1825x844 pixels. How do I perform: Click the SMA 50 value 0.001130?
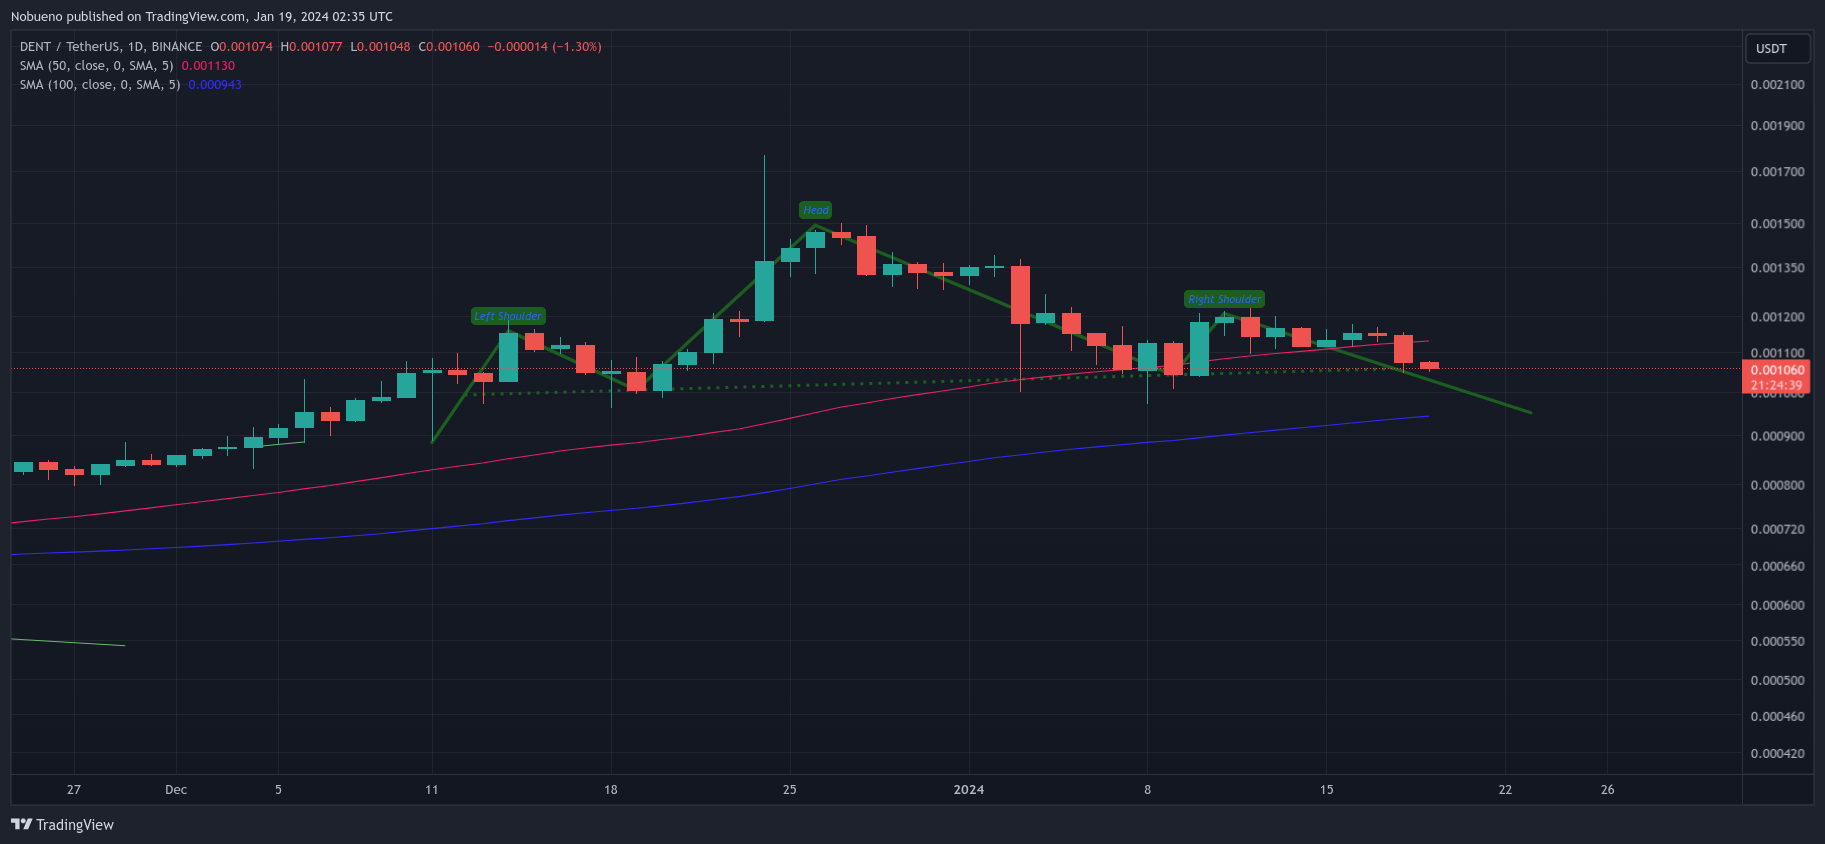click(208, 66)
